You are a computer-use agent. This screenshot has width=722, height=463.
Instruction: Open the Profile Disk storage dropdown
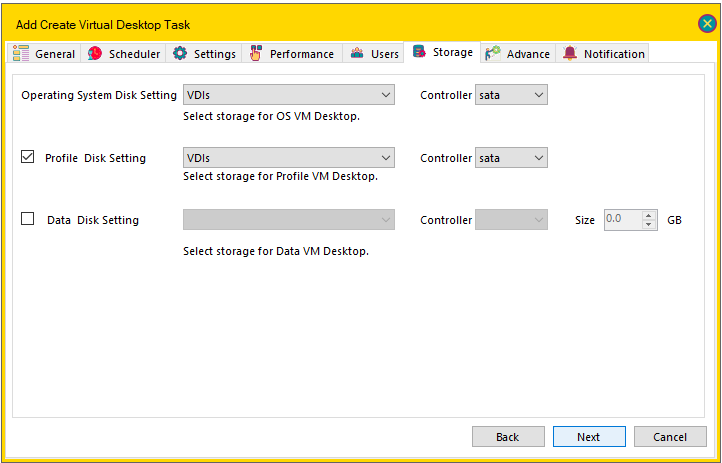pos(289,158)
